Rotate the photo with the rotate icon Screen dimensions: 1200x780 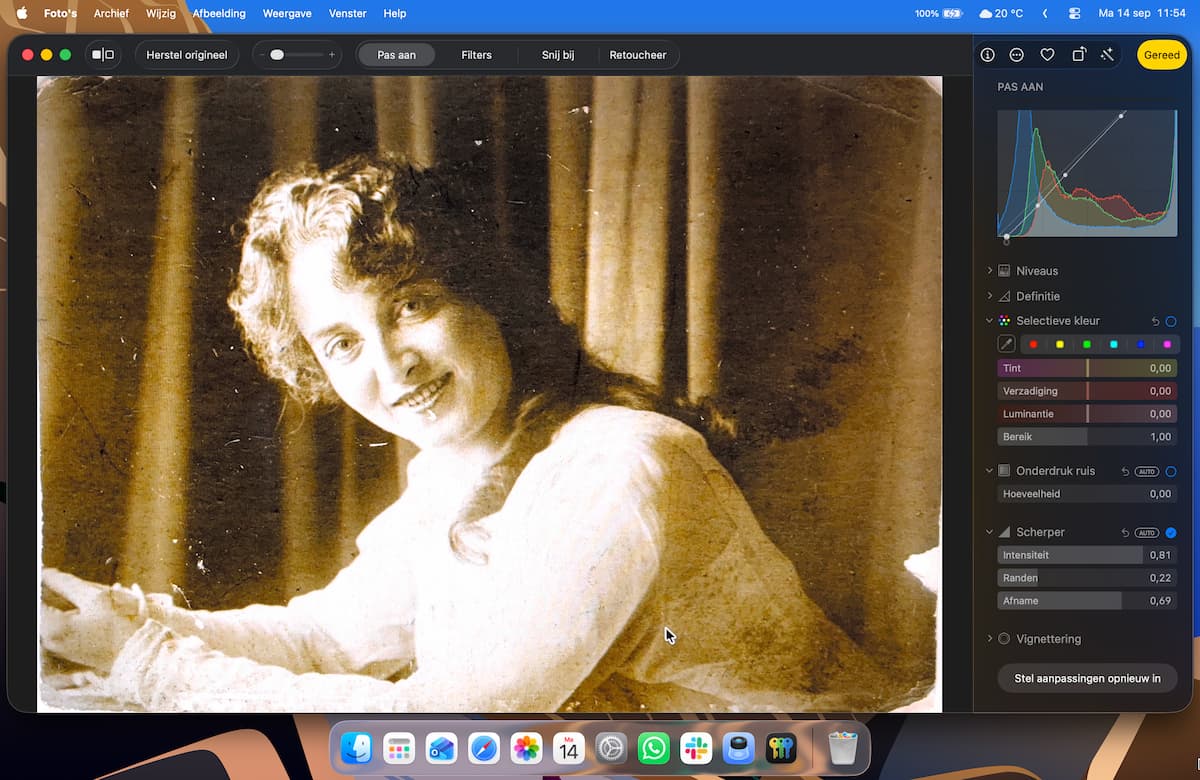tap(1078, 55)
